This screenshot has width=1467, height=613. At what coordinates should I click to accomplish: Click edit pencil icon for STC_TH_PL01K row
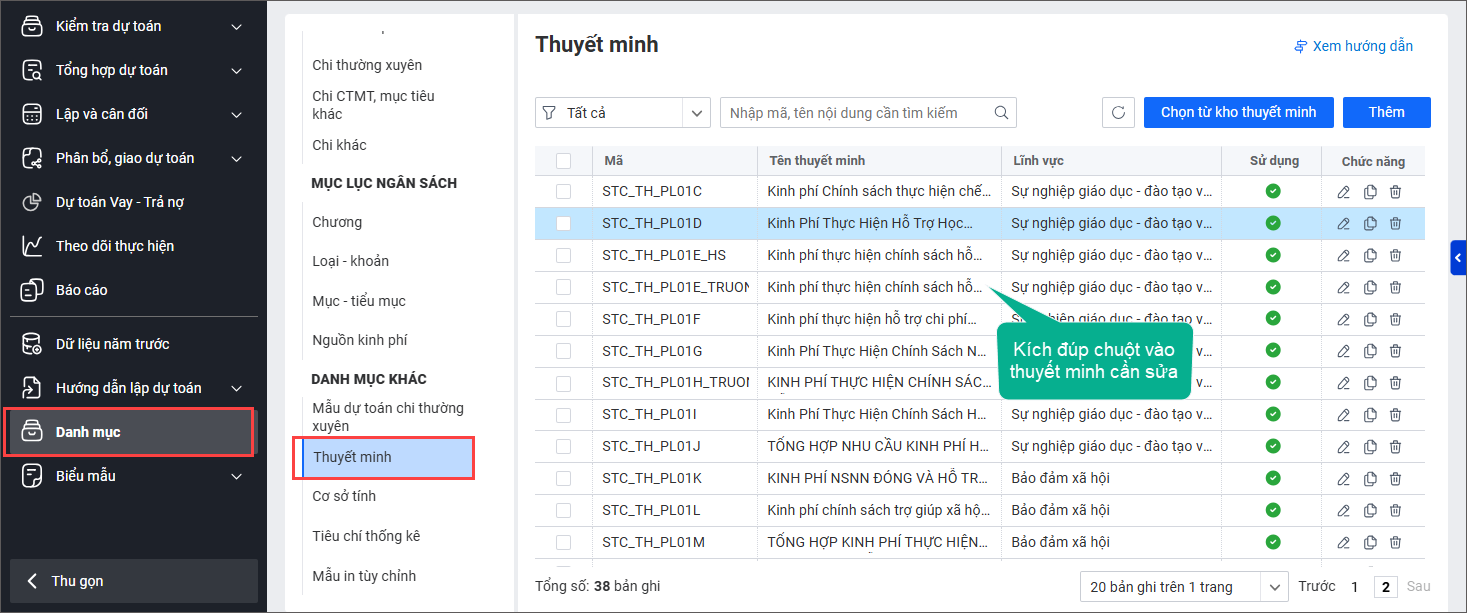1344,479
